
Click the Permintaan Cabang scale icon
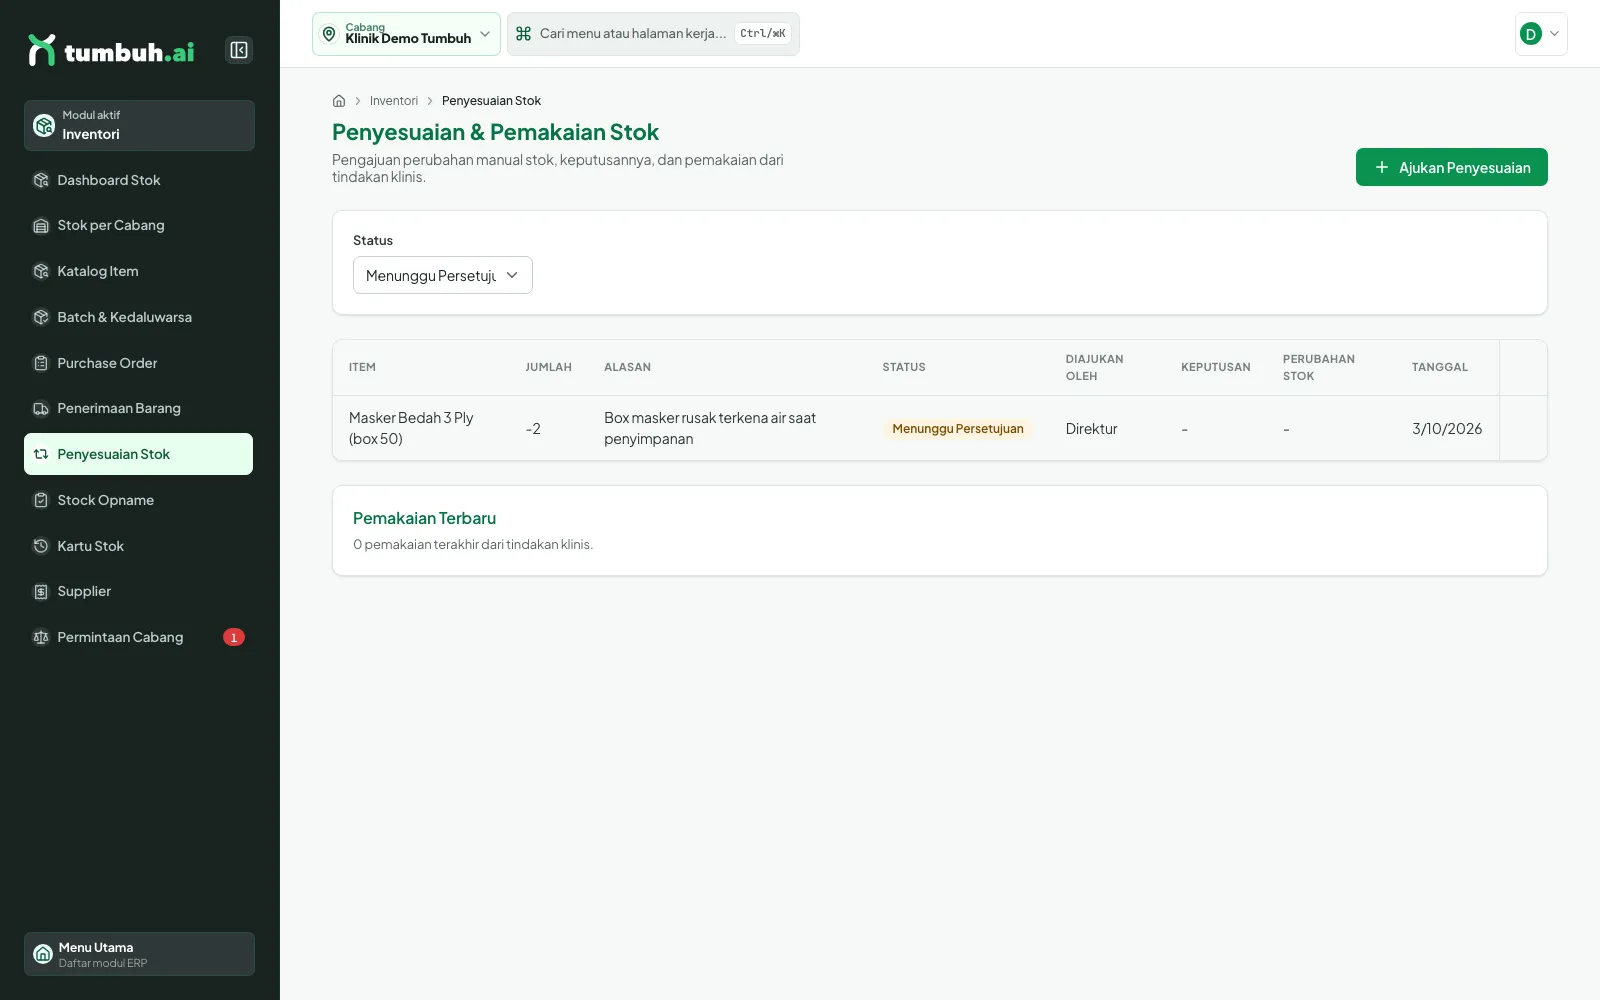[41, 637]
